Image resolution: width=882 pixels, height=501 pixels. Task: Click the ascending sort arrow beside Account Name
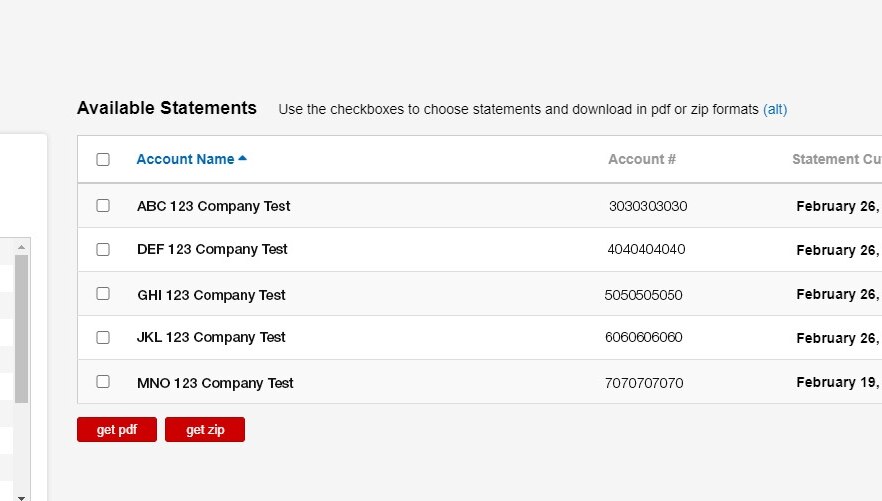click(243, 159)
